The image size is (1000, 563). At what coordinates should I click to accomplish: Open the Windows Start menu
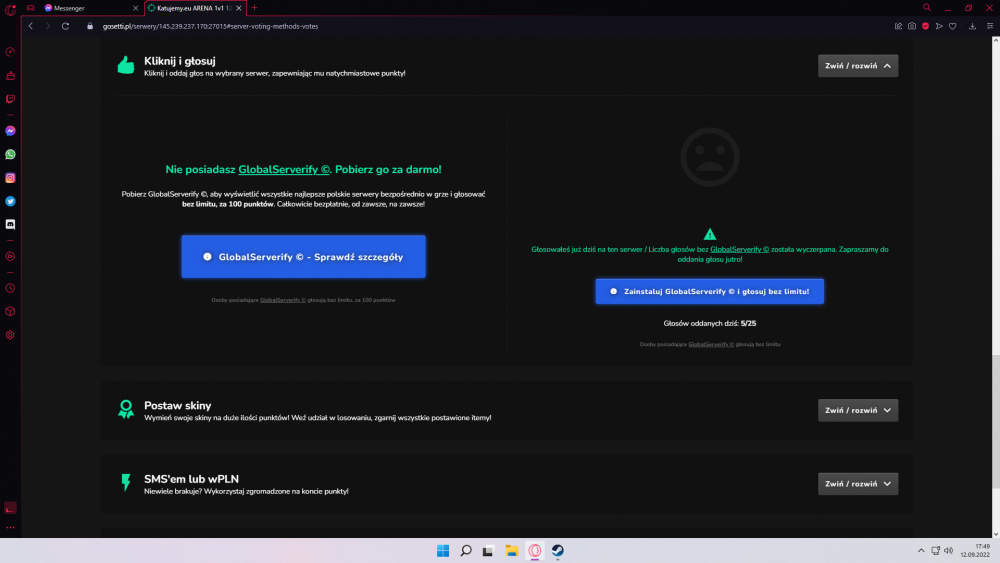443,550
